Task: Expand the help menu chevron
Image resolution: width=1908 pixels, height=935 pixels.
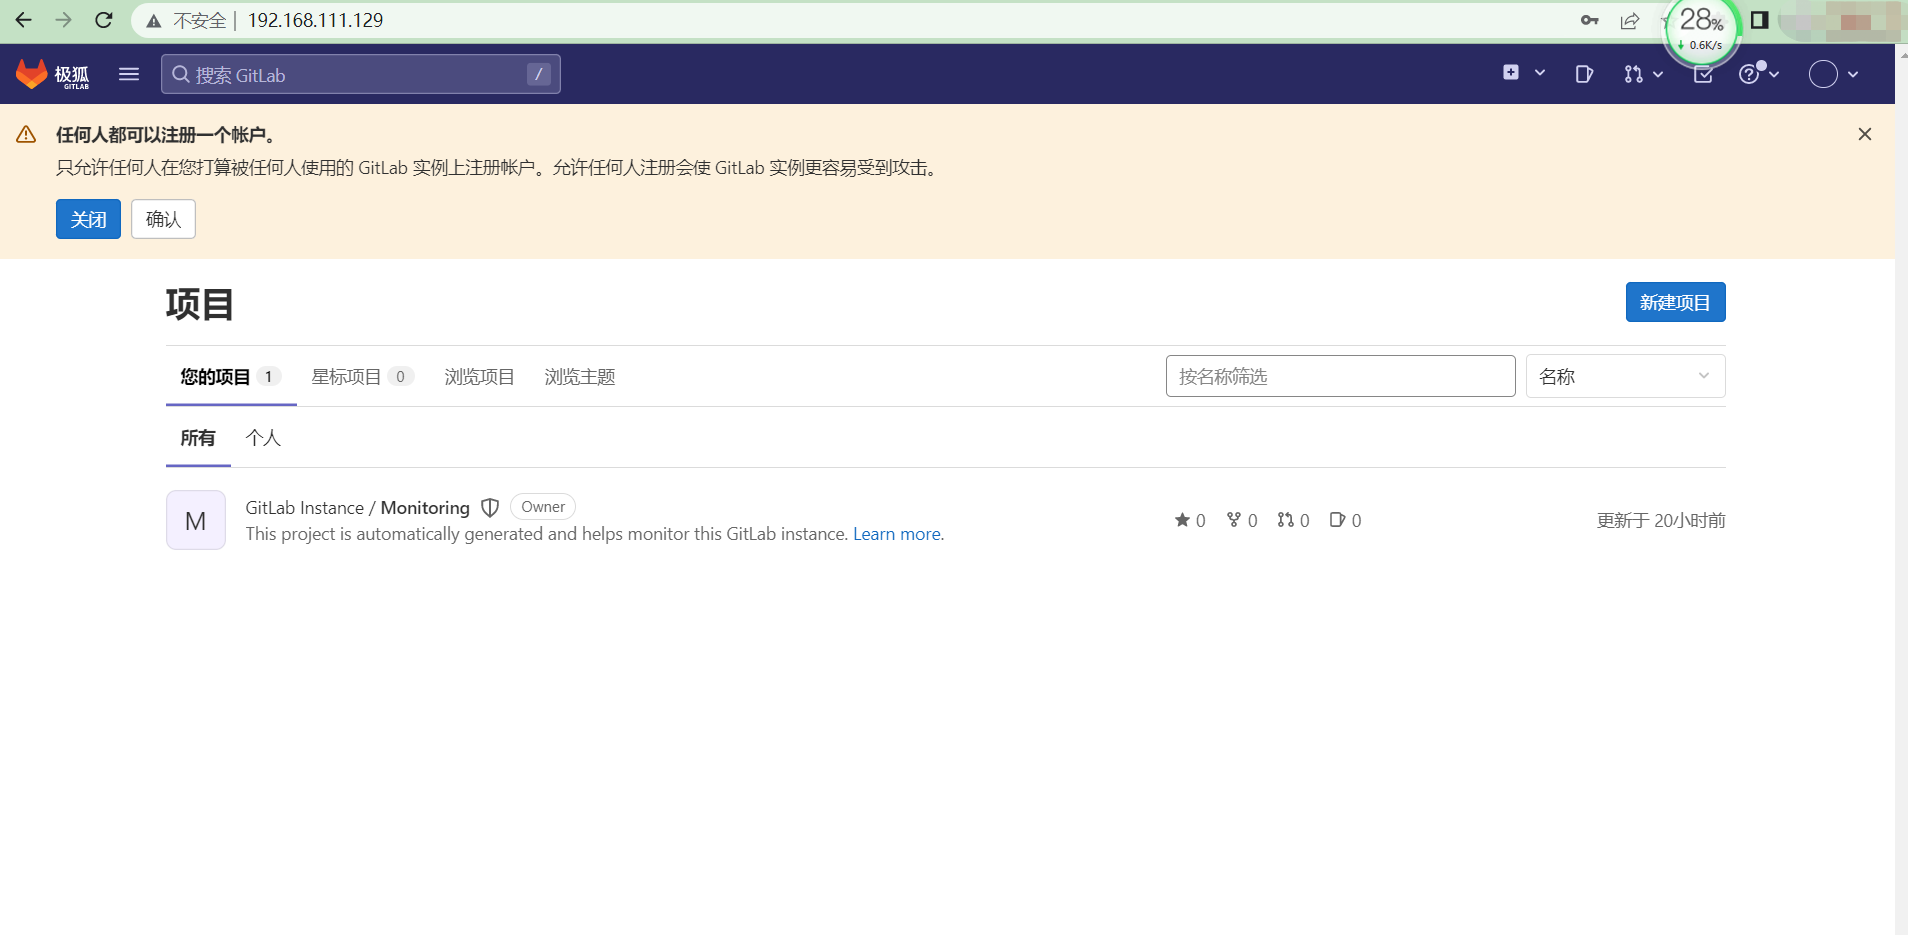Action: [1774, 74]
